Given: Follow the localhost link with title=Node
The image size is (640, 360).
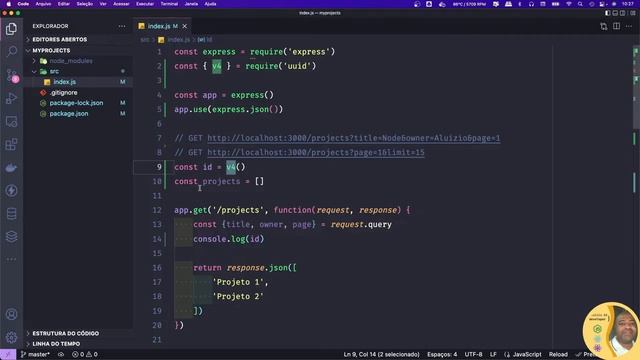Looking at the screenshot, I should (353, 138).
